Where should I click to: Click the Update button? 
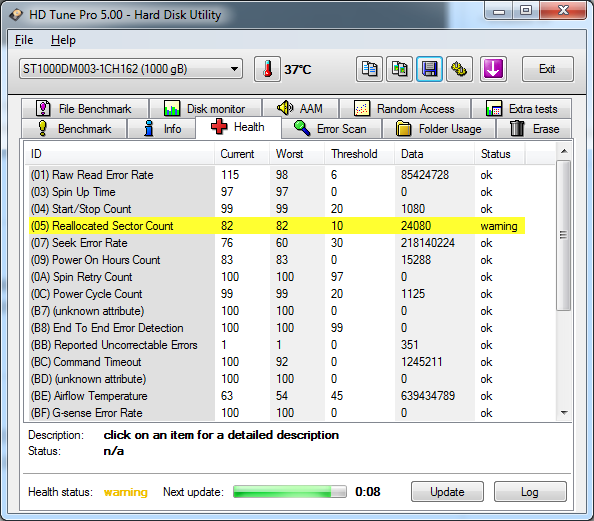[447, 492]
